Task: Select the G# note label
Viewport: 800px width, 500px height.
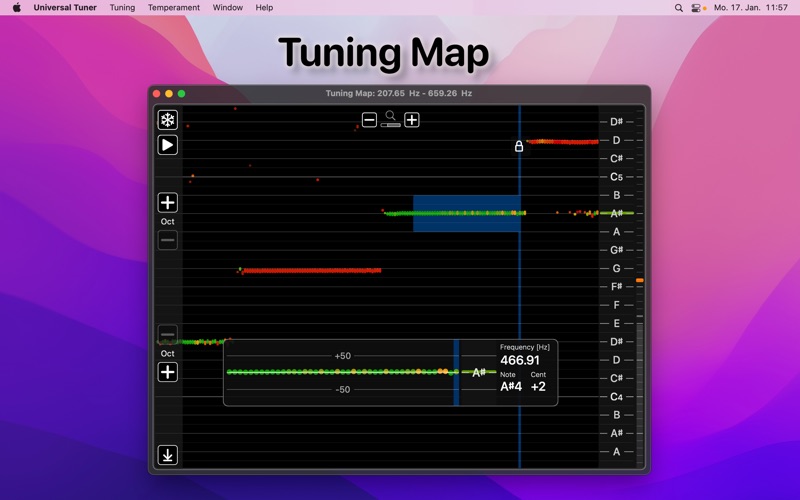Action: point(616,250)
